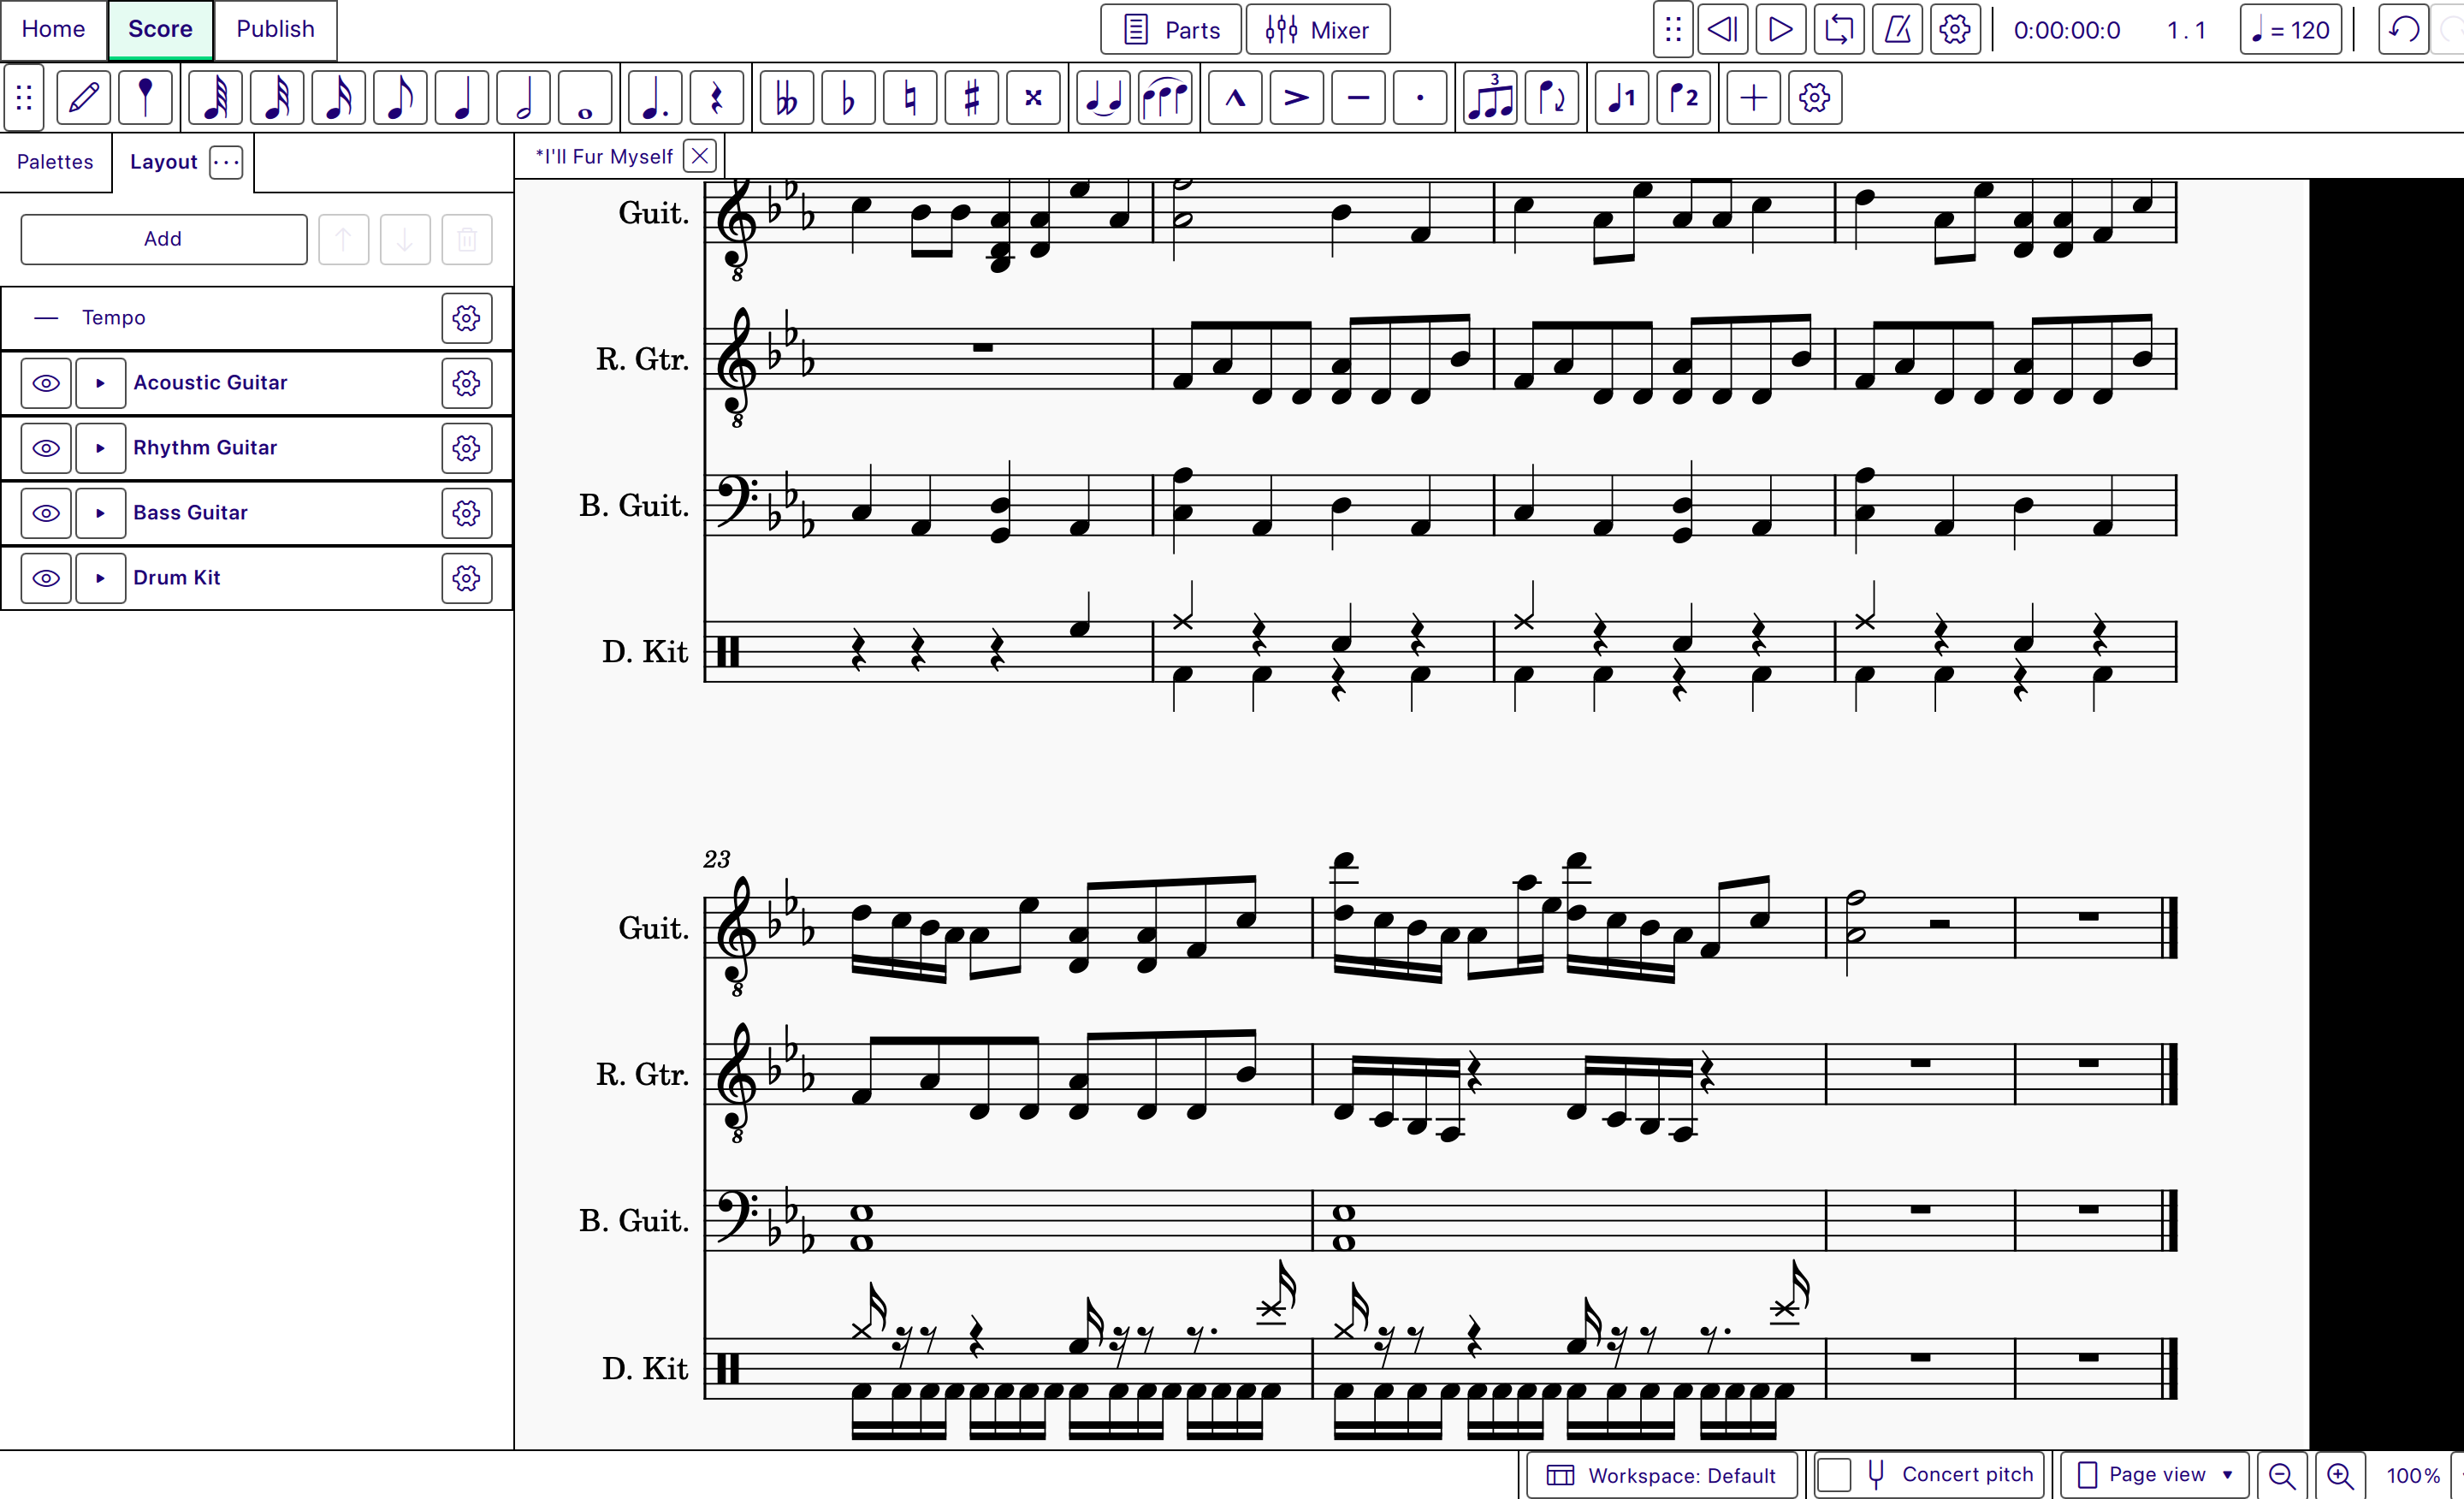This screenshot has width=2464, height=1499.
Task: Toggle the metronome icon
Action: coord(1897,29)
